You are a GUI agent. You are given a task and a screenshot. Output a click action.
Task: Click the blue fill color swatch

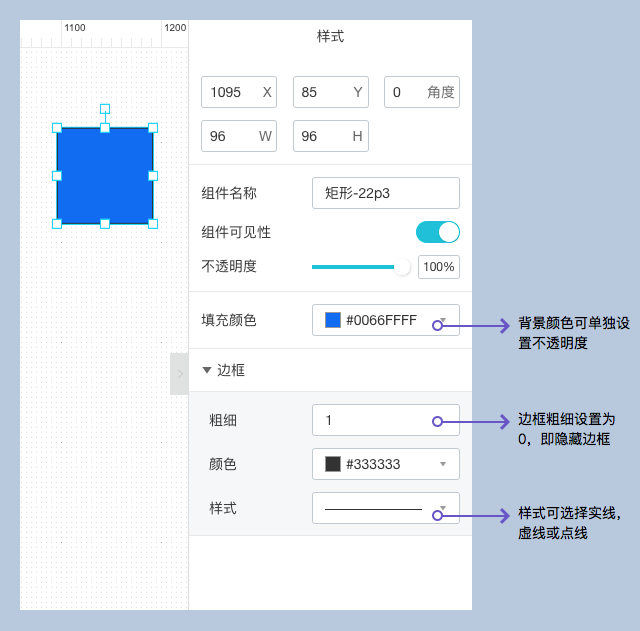(x=333, y=321)
